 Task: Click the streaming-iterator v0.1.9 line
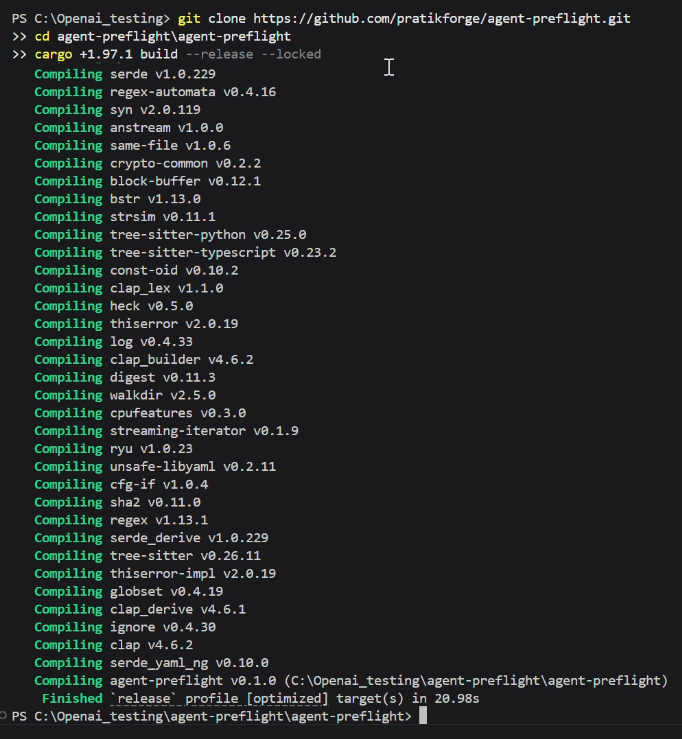[x=166, y=431]
